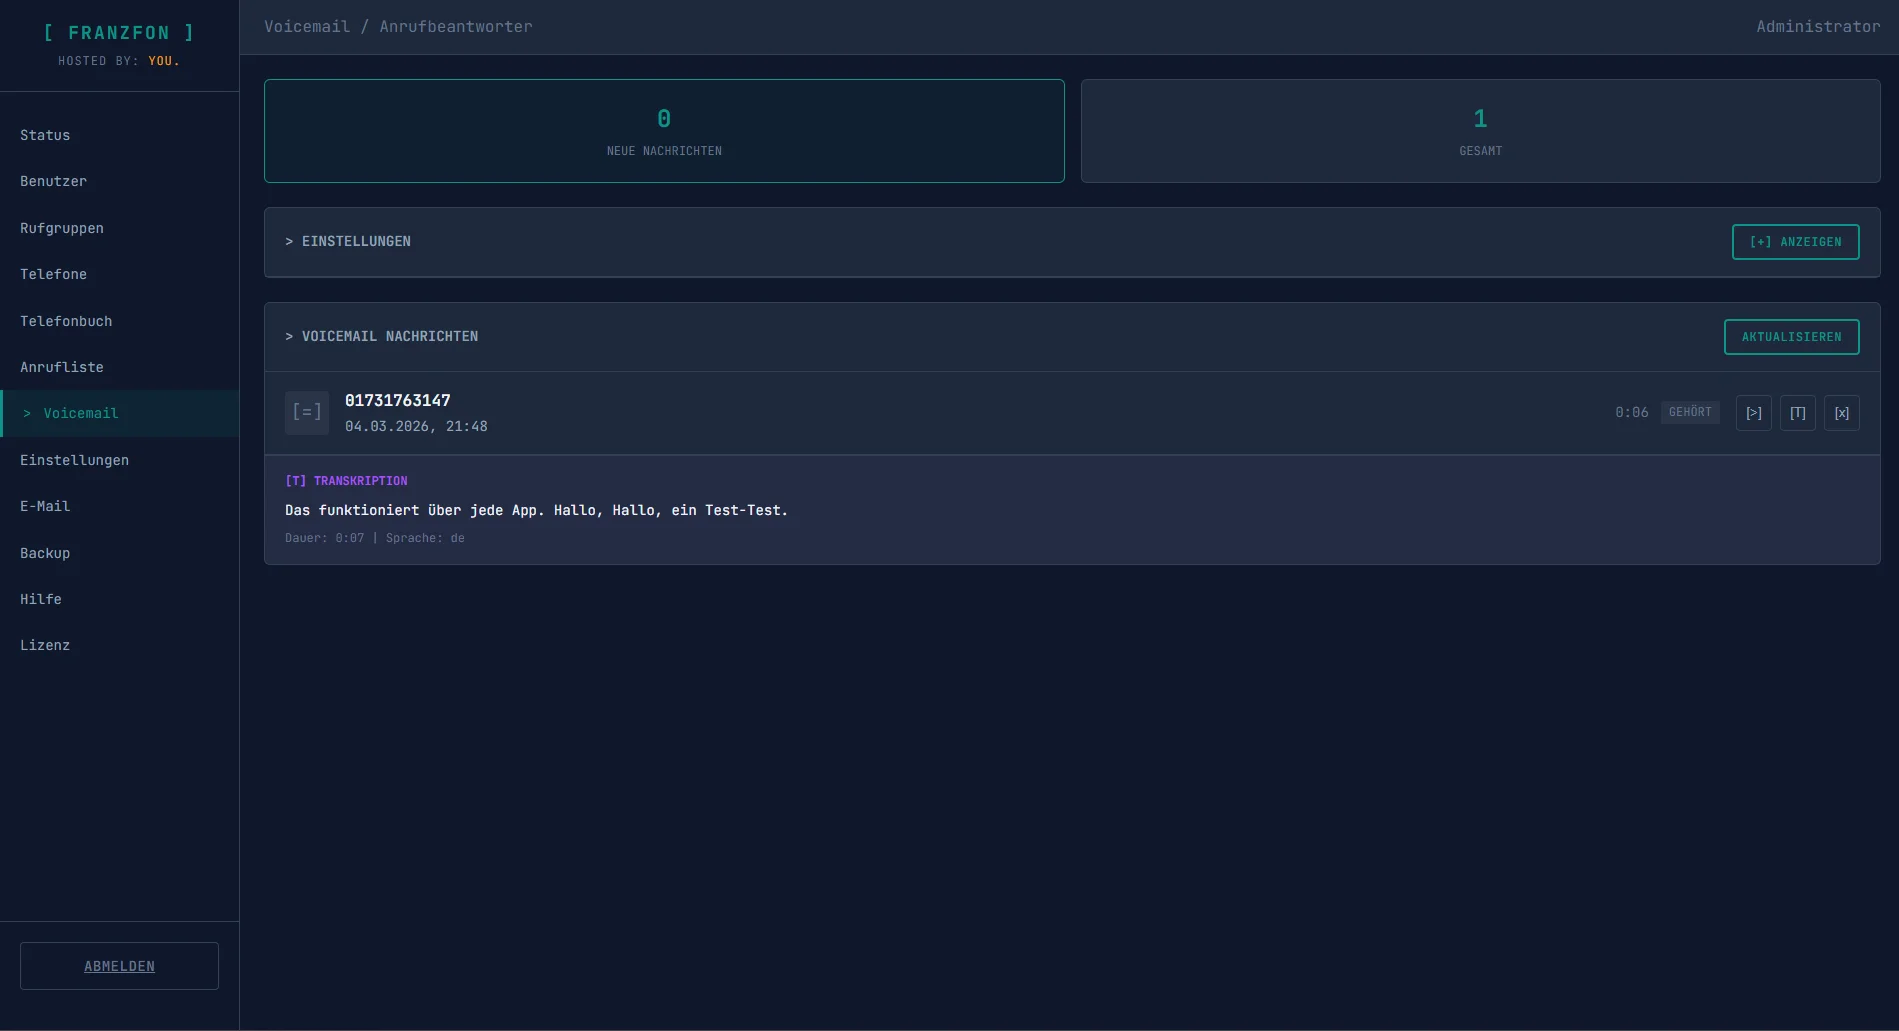Screen dimensions: 1899x1031
Task: Open Status in the sidebar
Action: coord(45,136)
